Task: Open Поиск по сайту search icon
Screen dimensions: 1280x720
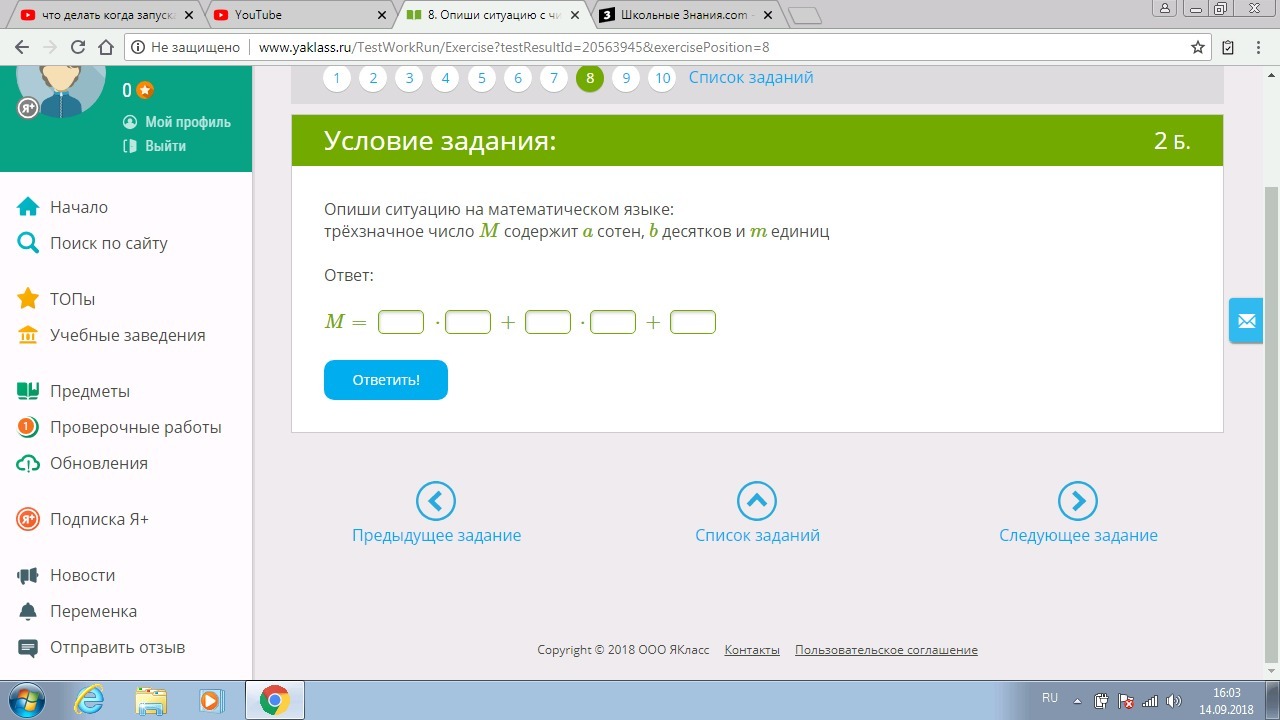Action: pyautogui.click(x=28, y=243)
